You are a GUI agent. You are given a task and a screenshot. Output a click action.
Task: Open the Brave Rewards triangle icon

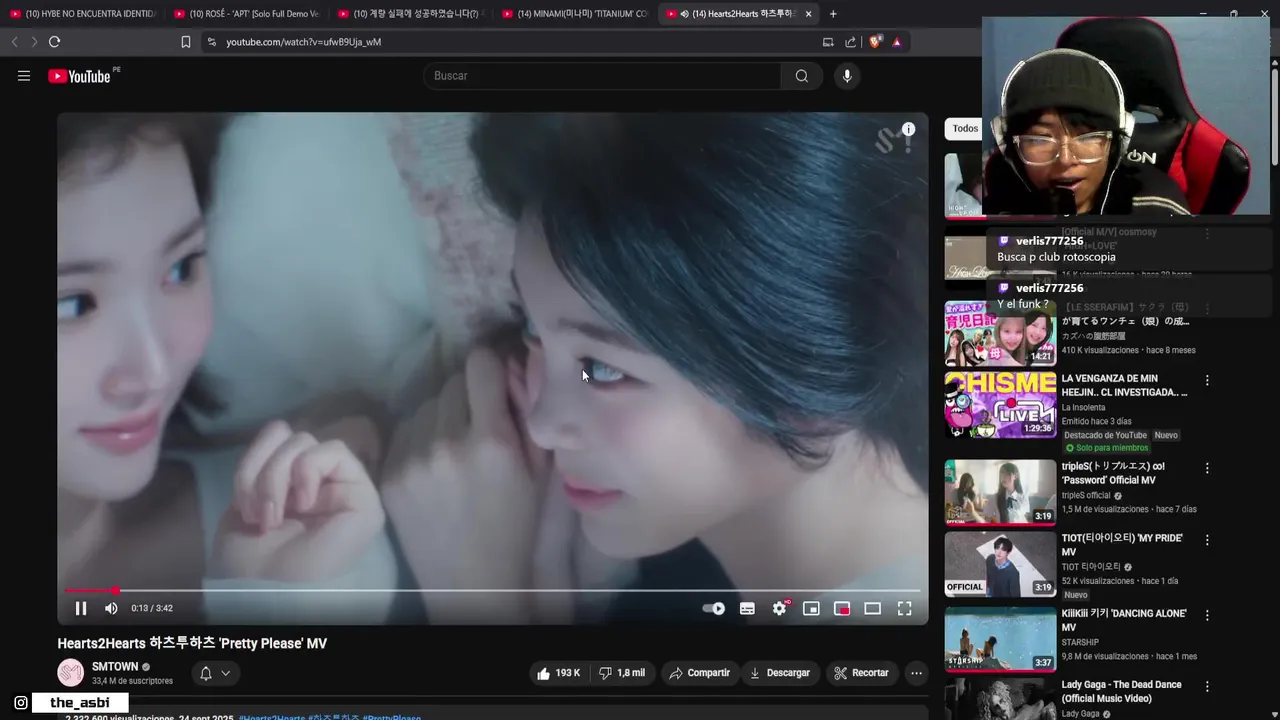click(x=897, y=42)
